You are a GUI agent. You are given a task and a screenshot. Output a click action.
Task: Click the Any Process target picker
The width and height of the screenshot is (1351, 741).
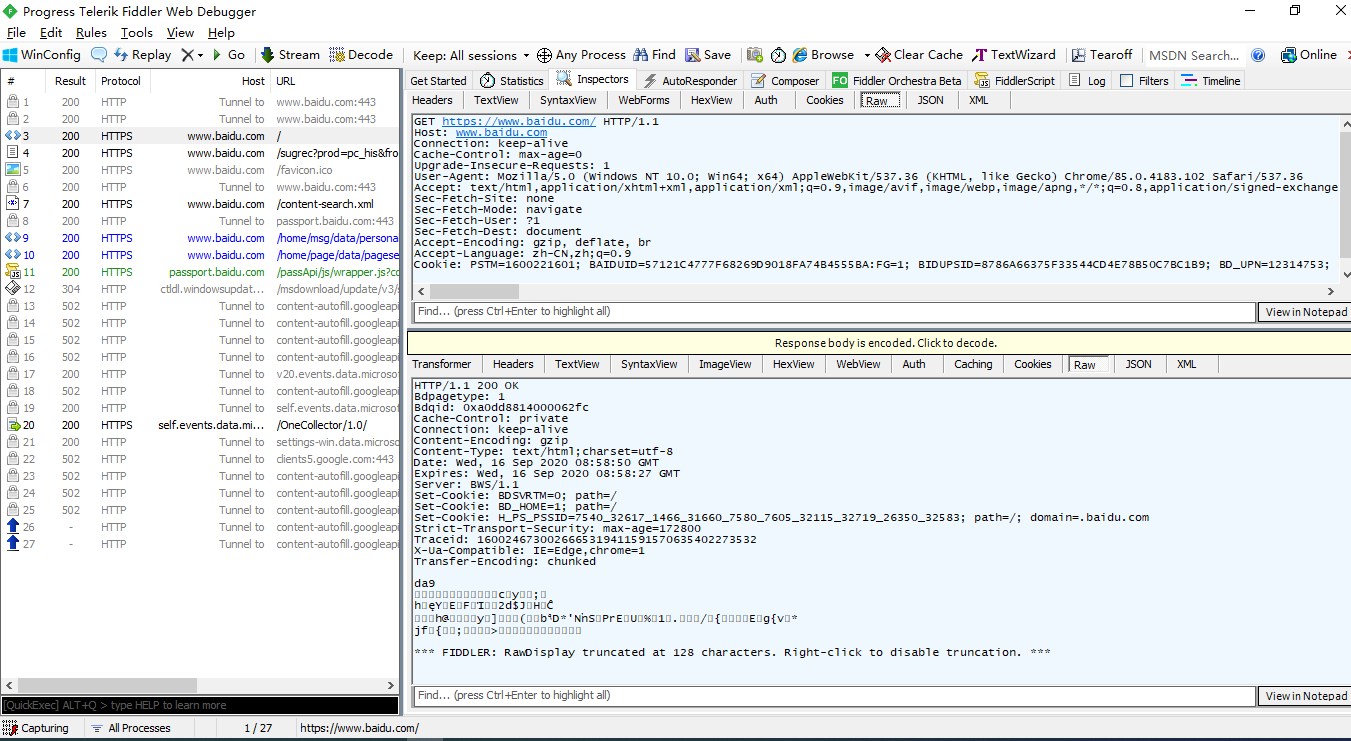tap(581, 55)
